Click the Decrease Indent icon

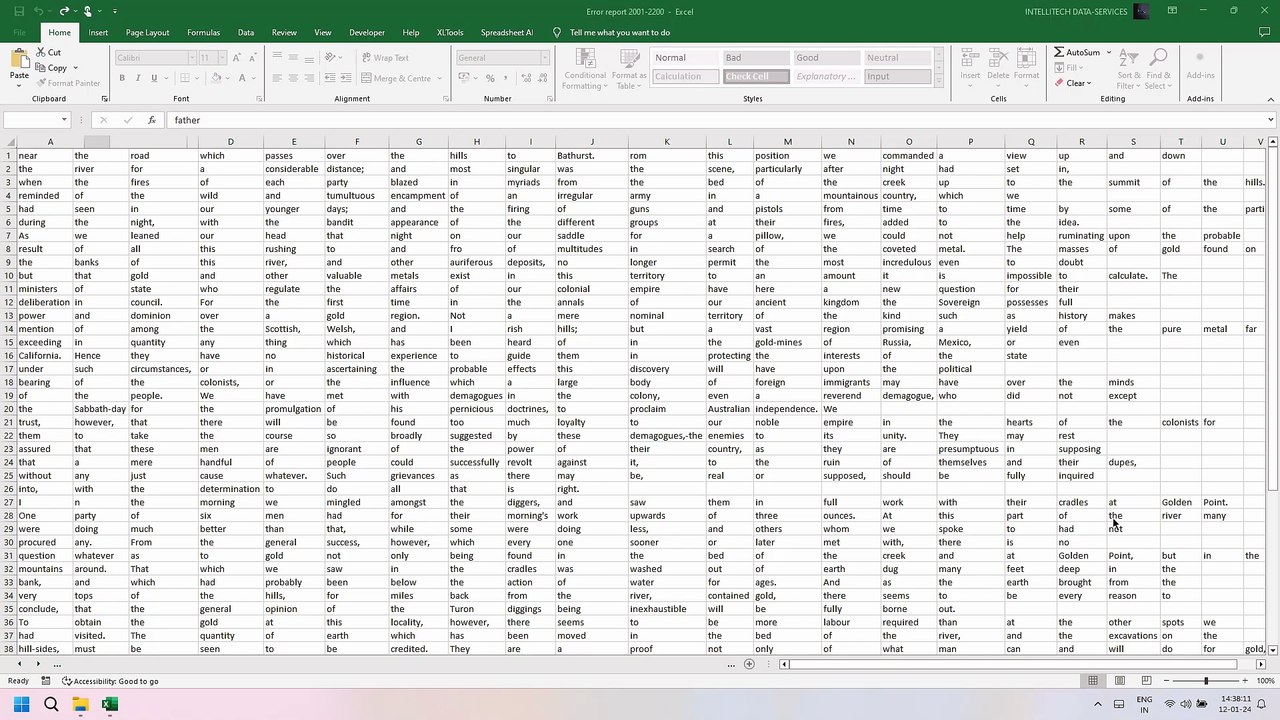click(329, 78)
